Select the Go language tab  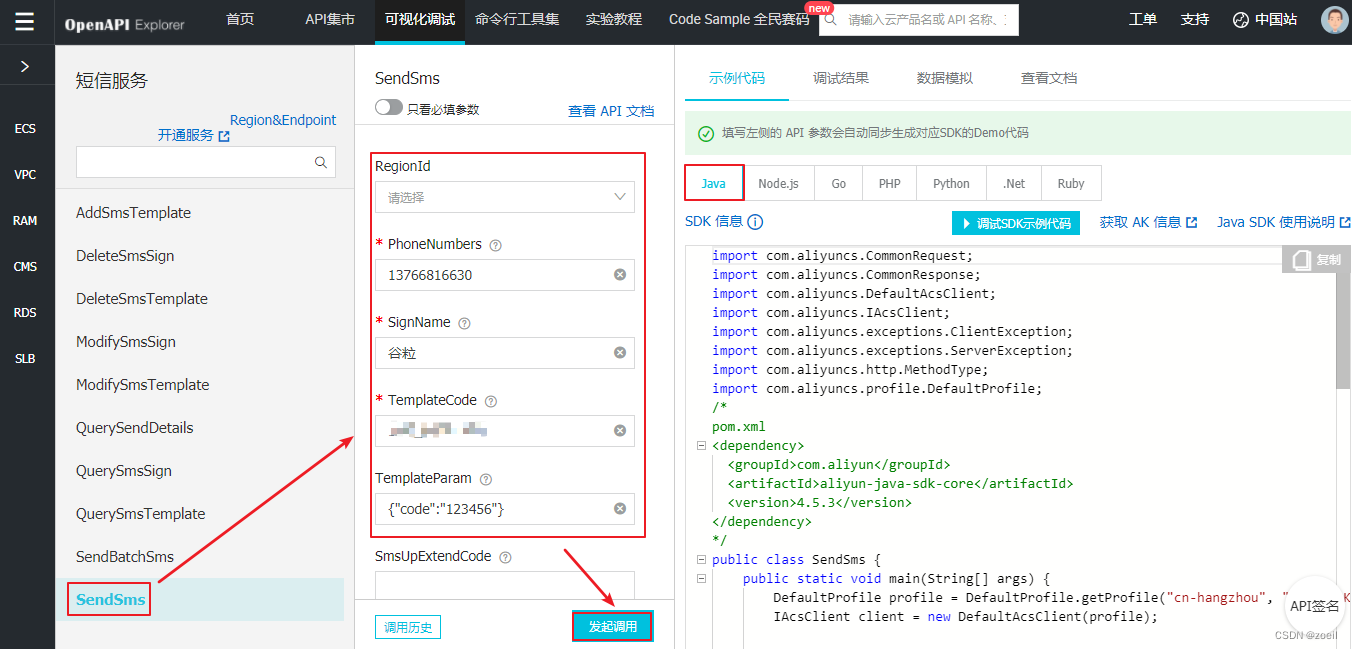pyautogui.click(x=839, y=184)
